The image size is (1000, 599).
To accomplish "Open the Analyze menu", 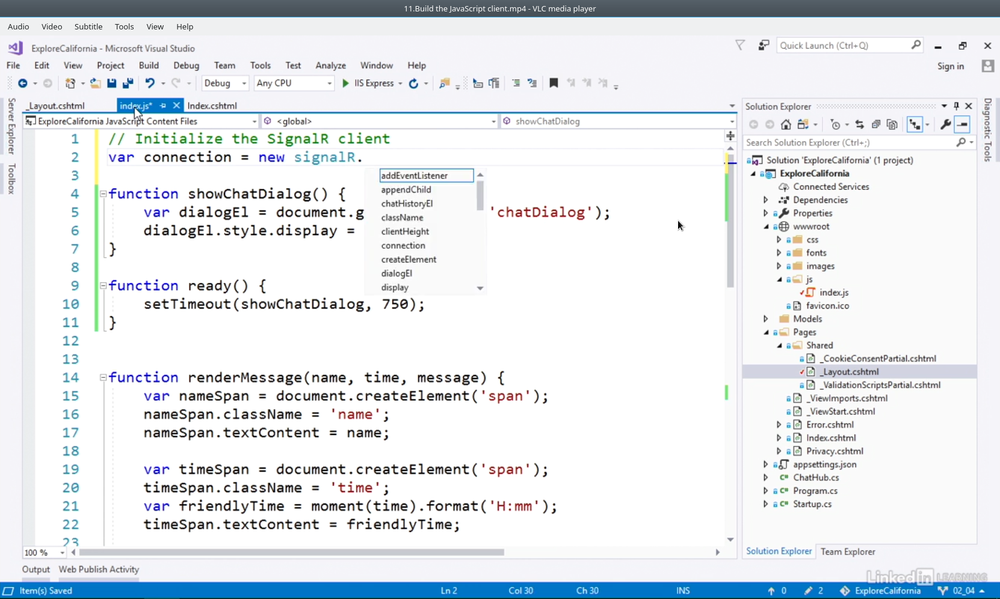I will (330, 65).
